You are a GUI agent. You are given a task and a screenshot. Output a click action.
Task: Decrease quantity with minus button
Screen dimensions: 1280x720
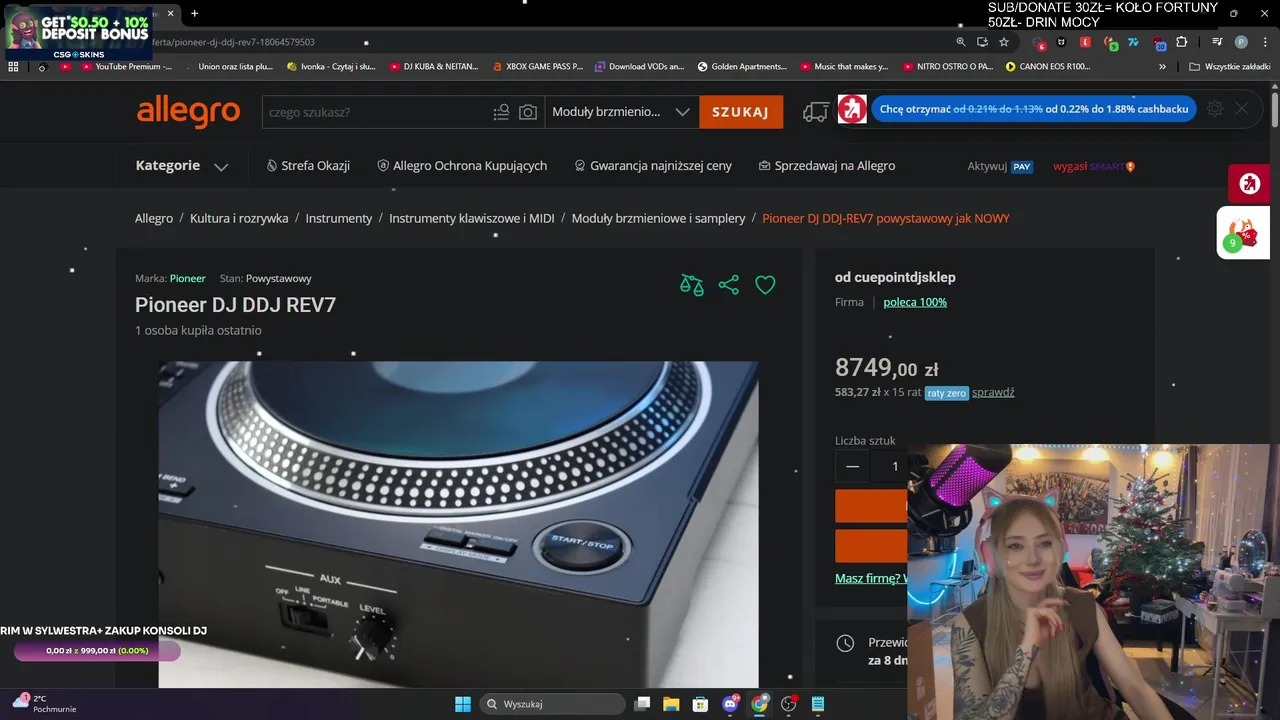tap(852, 466)
